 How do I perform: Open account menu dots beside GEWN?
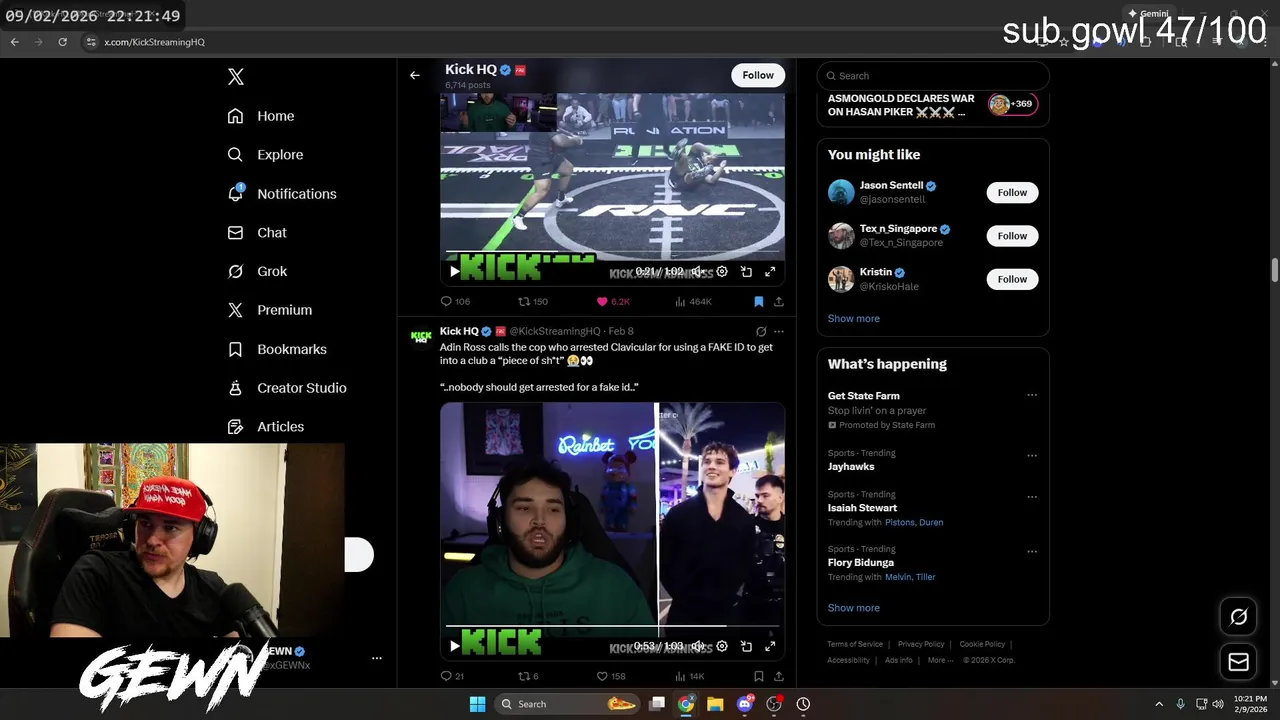[x=377, y=658]
